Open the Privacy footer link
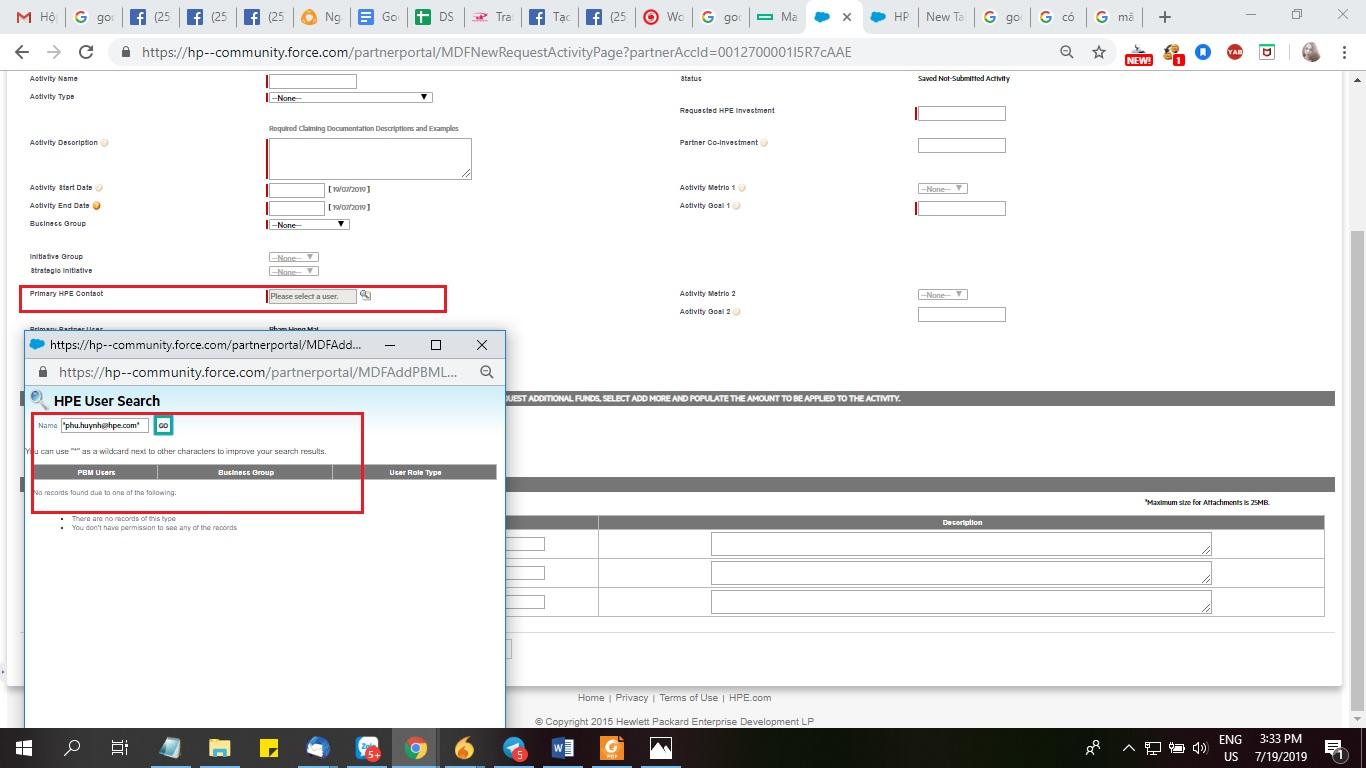The image size is (1366, 768). (x=632, y=698)
